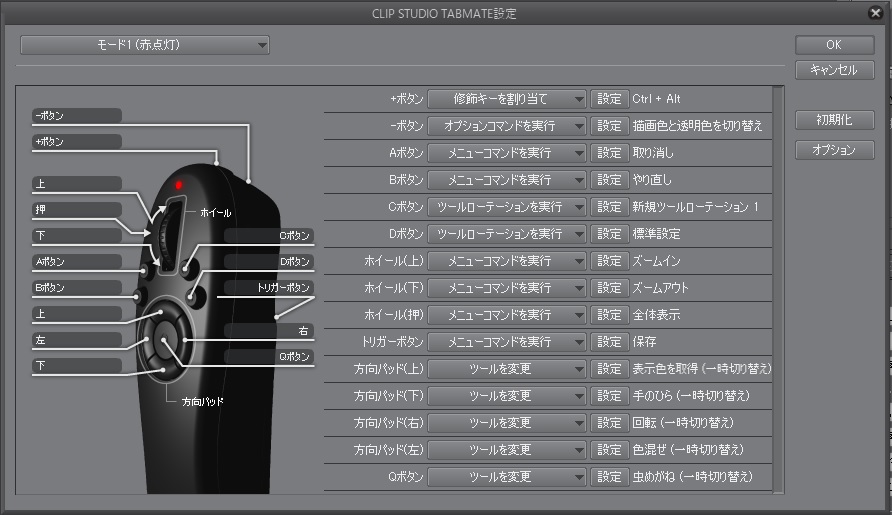
Task: Click 設定 for the 方向パッド(上) row
Action: [609, 369]
